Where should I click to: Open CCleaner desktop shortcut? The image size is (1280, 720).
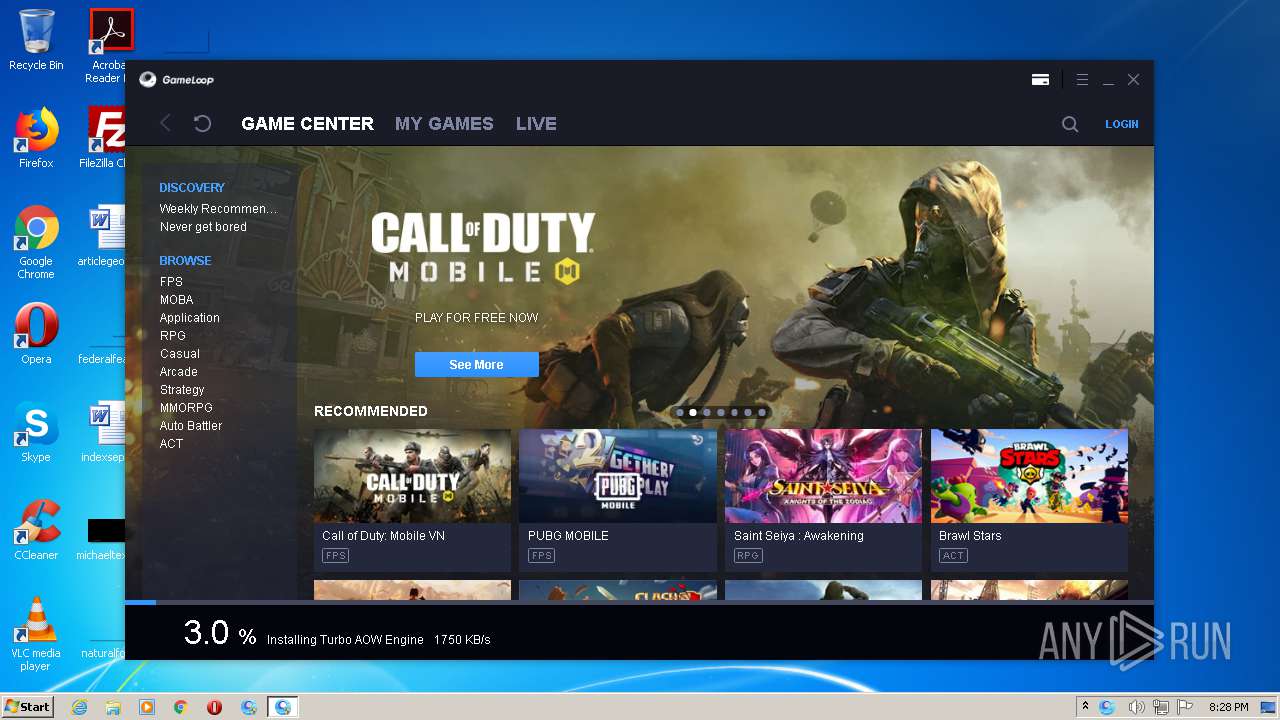(x=36, y=530)
